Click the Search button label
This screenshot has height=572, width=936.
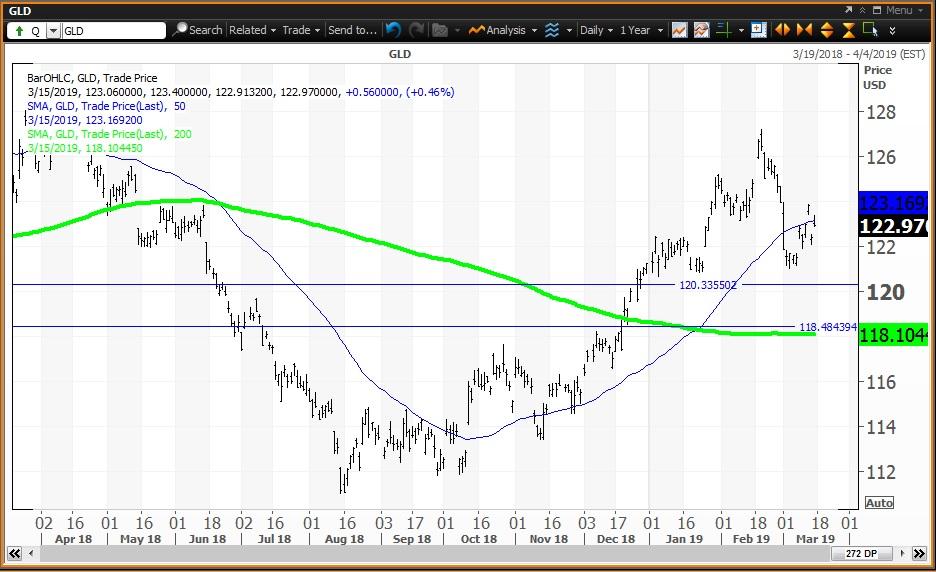(x=205, y=30)
